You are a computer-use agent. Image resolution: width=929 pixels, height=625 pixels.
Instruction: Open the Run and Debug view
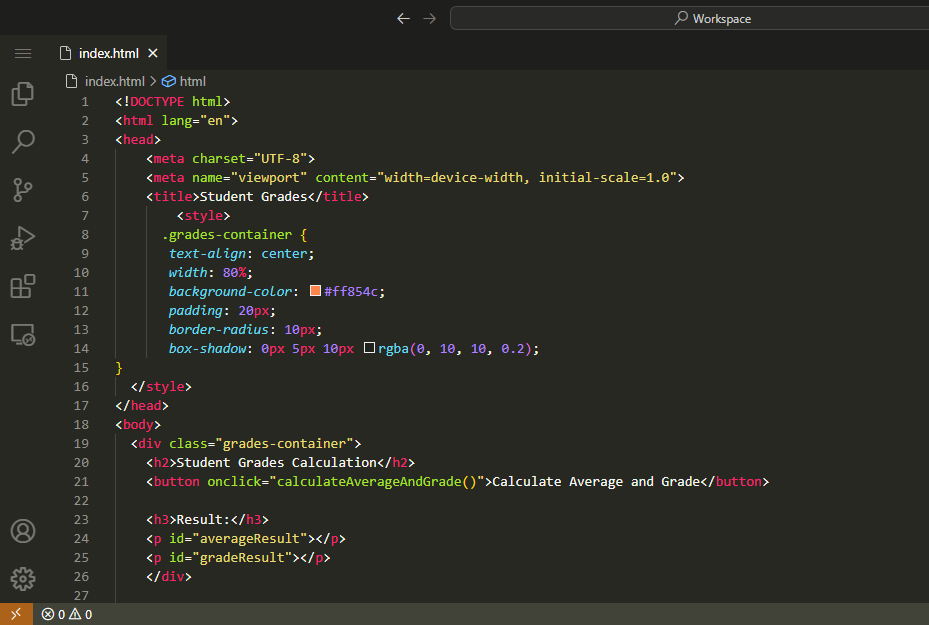click(x=23, y=238)
